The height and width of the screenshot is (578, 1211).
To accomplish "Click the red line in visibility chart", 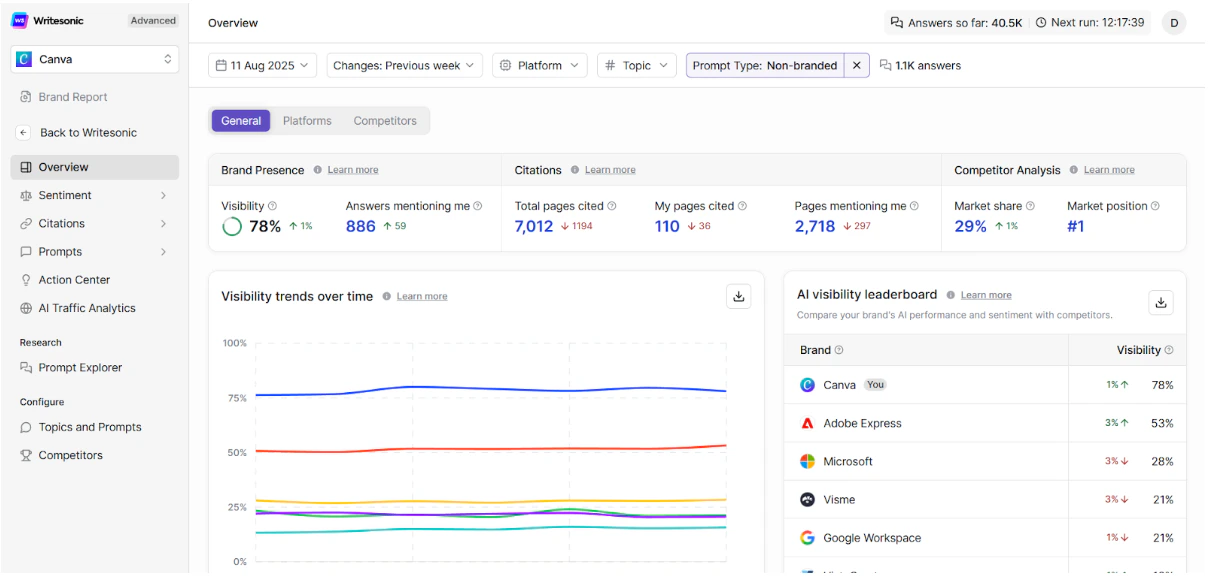I will pyautogui.click(x=490, y=449).
